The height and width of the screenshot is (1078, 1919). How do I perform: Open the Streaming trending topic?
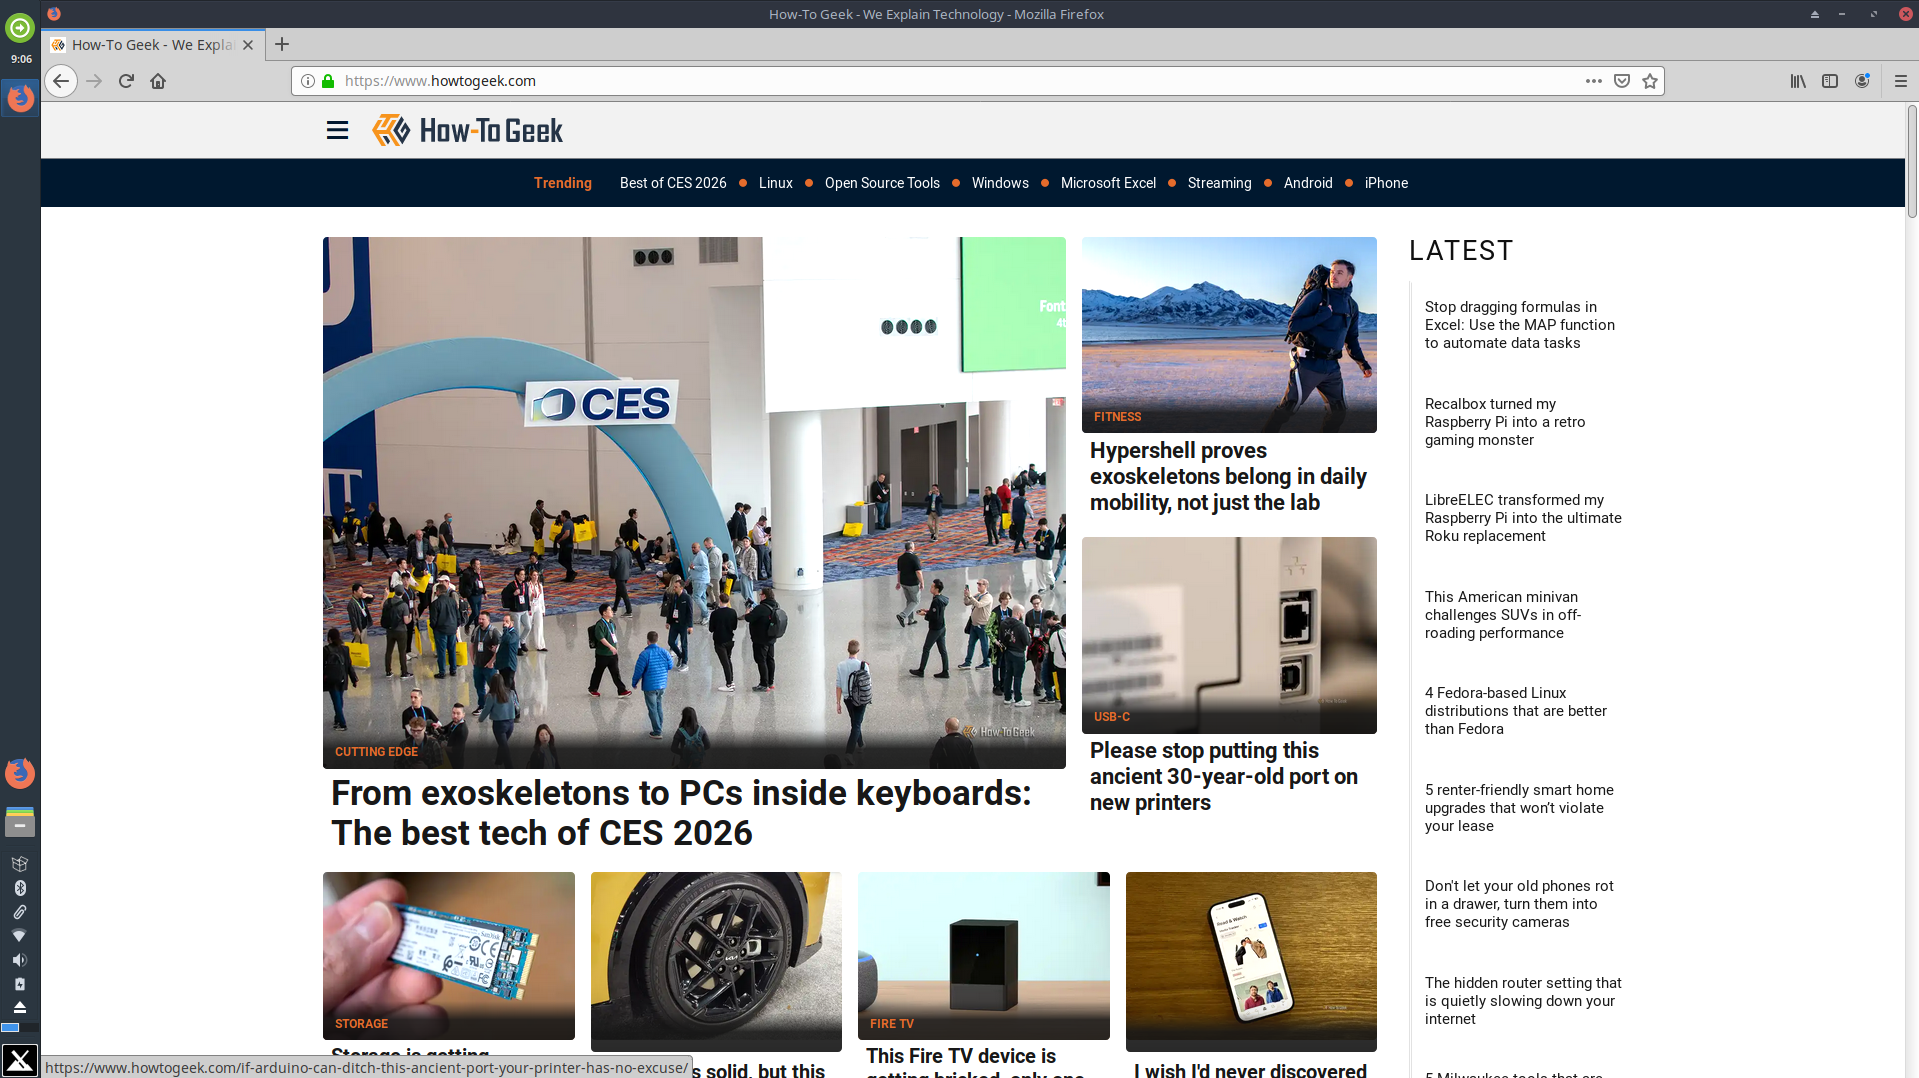point(1219,183)
